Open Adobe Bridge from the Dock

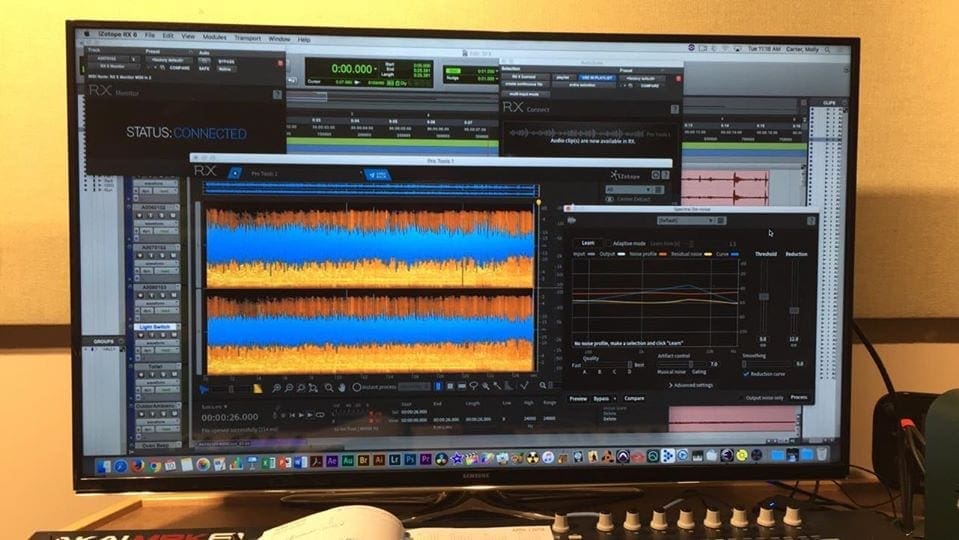click(363, 460)
